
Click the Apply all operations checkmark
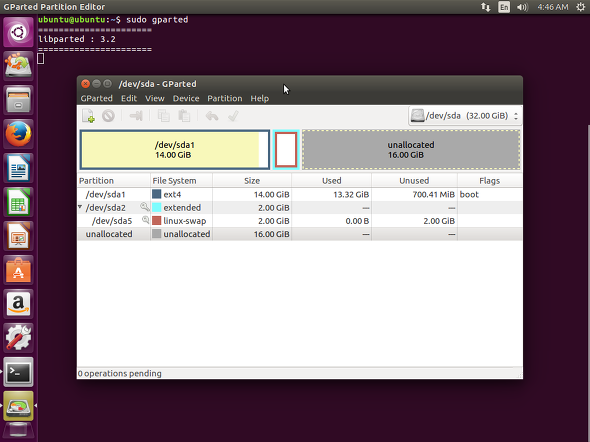[233, 116]
